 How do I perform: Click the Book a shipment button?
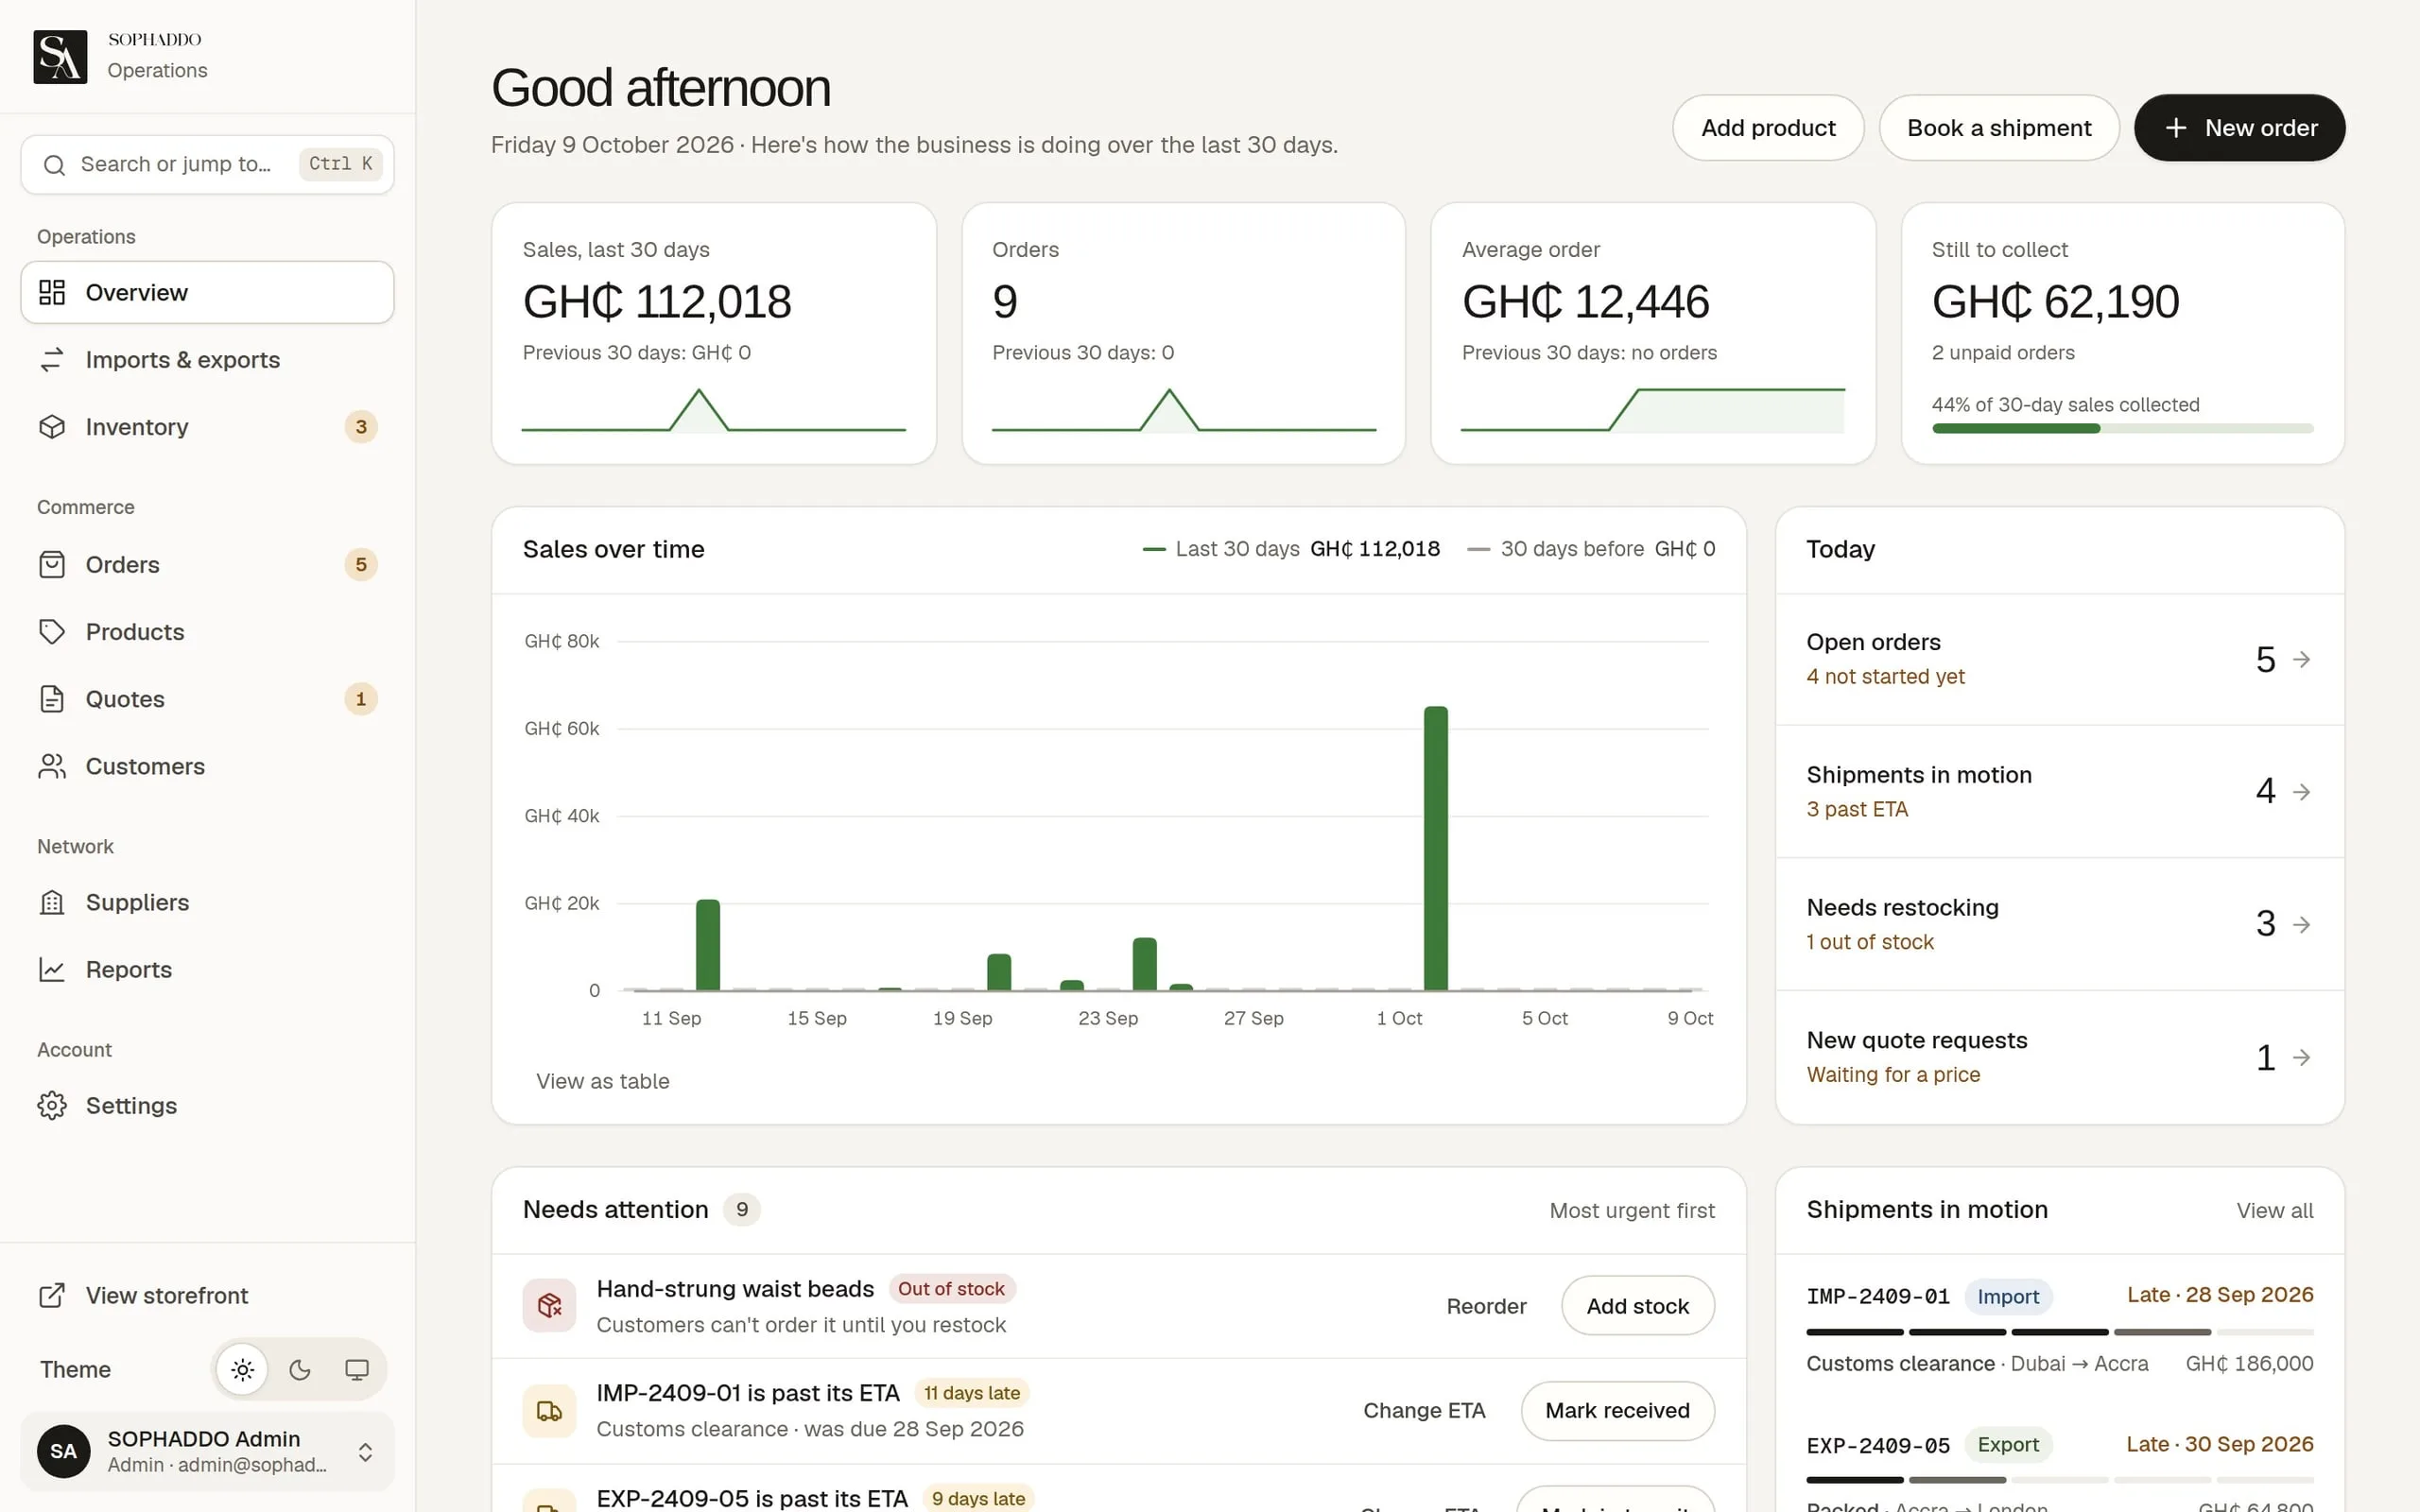pos(1998,128)
